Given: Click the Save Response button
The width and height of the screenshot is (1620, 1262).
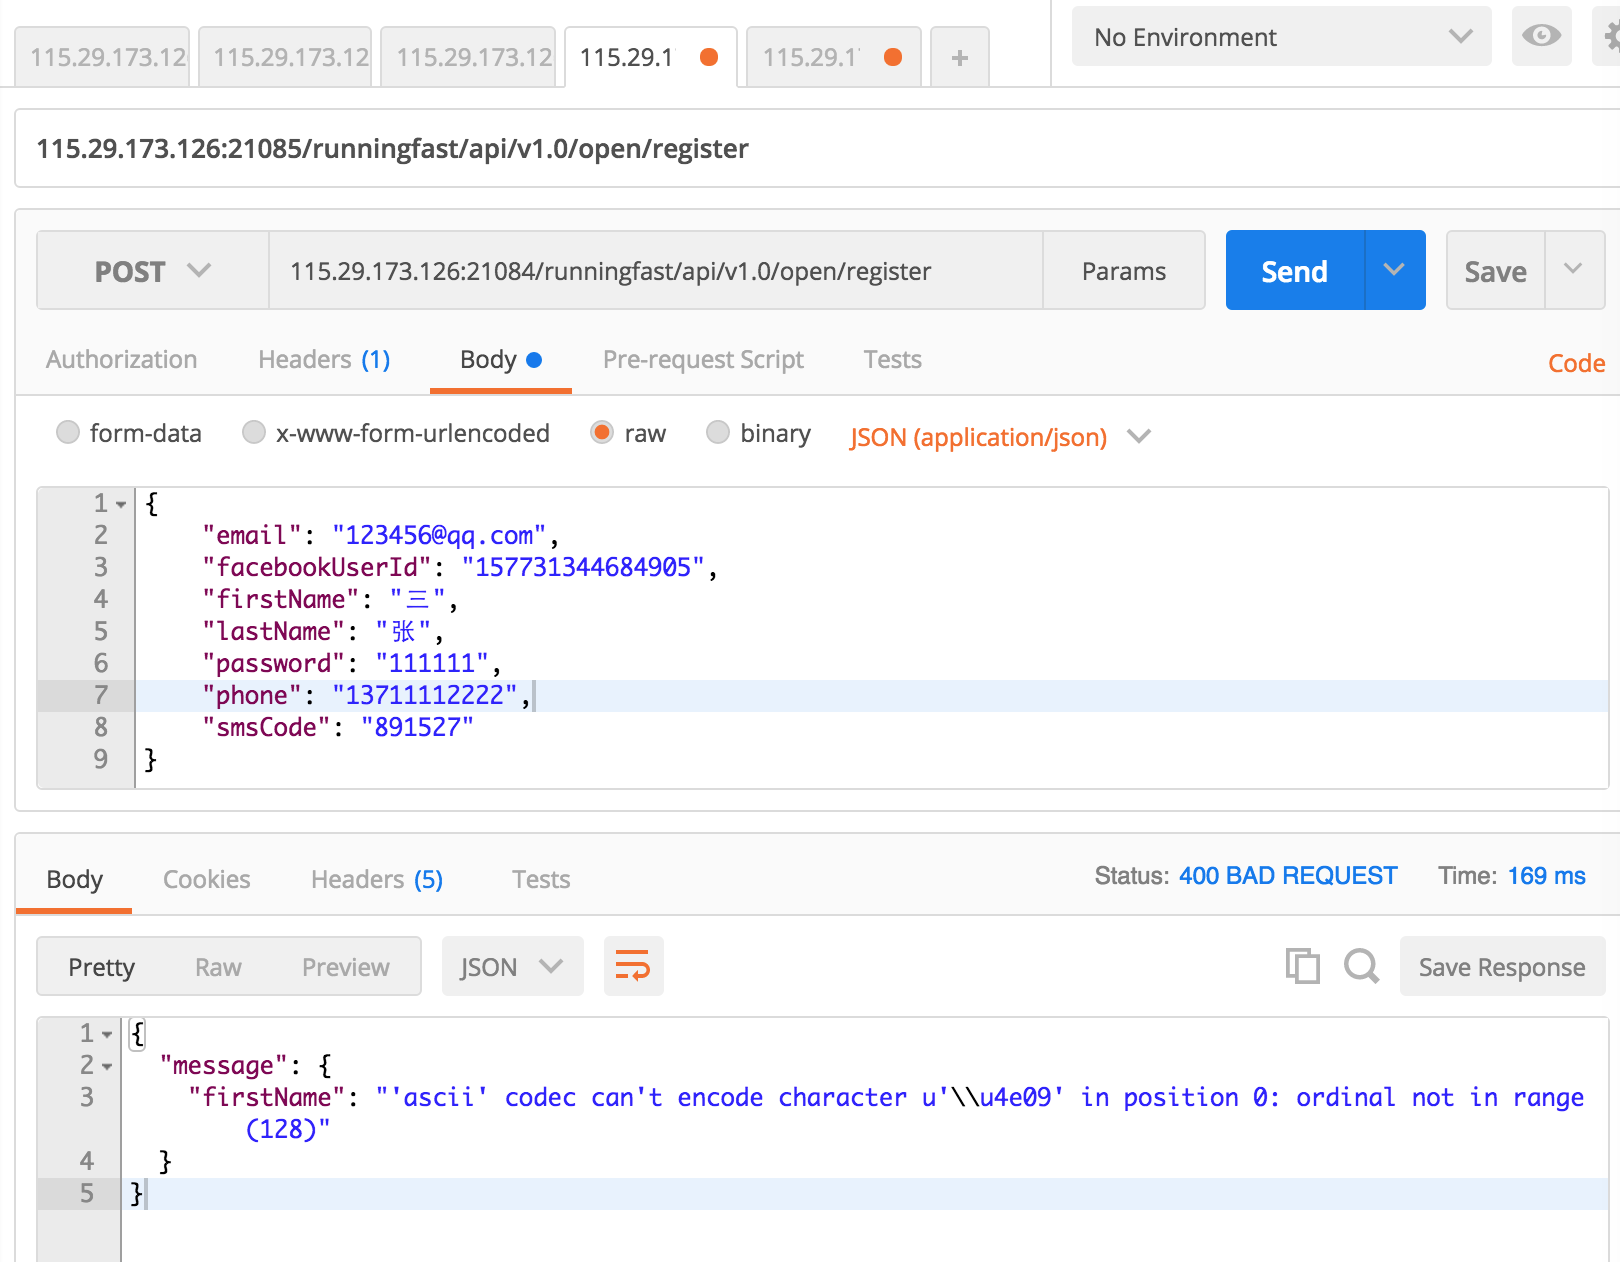Looking at the screenshot, I should click(1501, 967).
